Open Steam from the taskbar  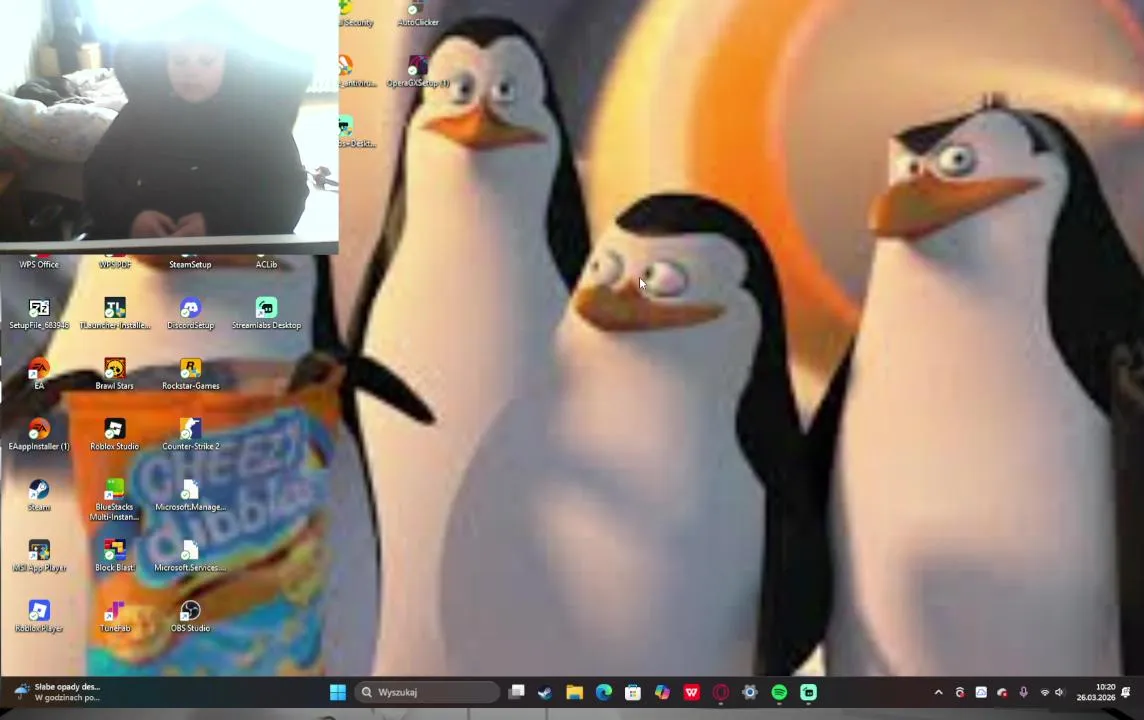(x=545, y=692)
